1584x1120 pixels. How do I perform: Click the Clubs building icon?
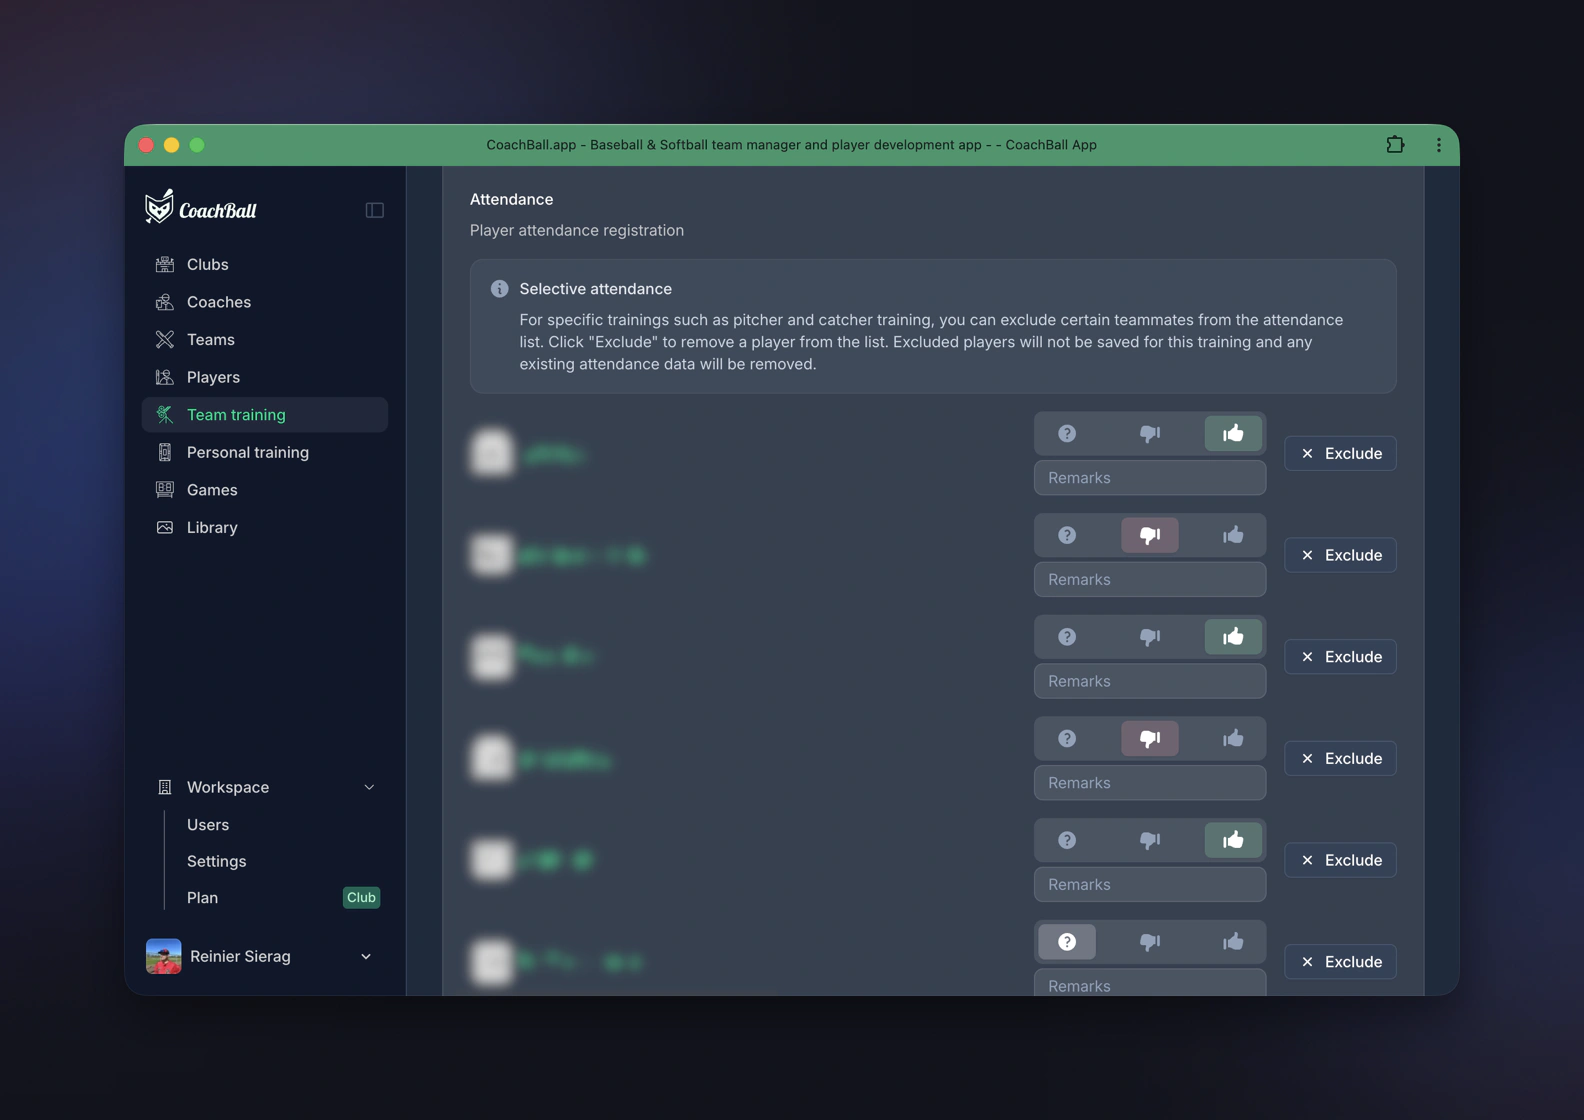165,264
